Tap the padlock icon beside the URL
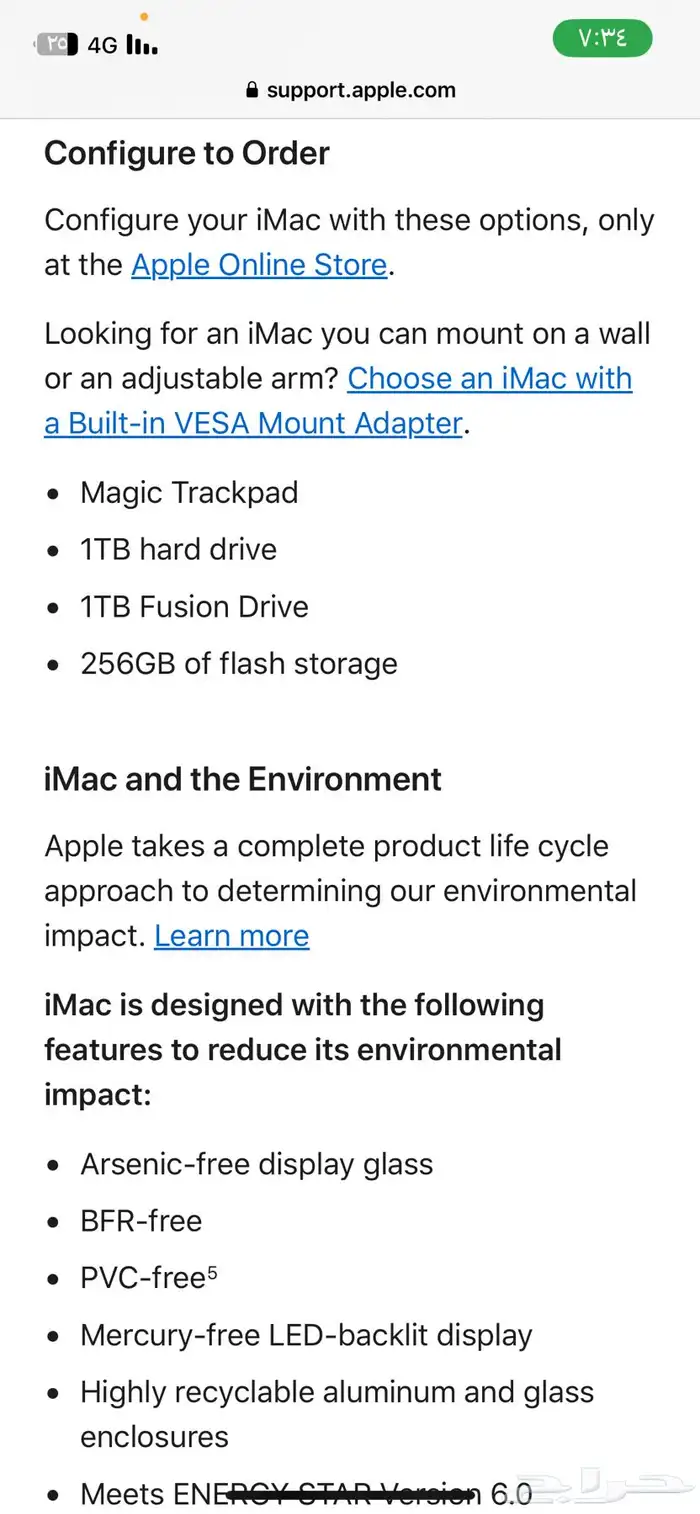Image resolution: width=700 pixels, height=1514 pixels. [251, 90]
